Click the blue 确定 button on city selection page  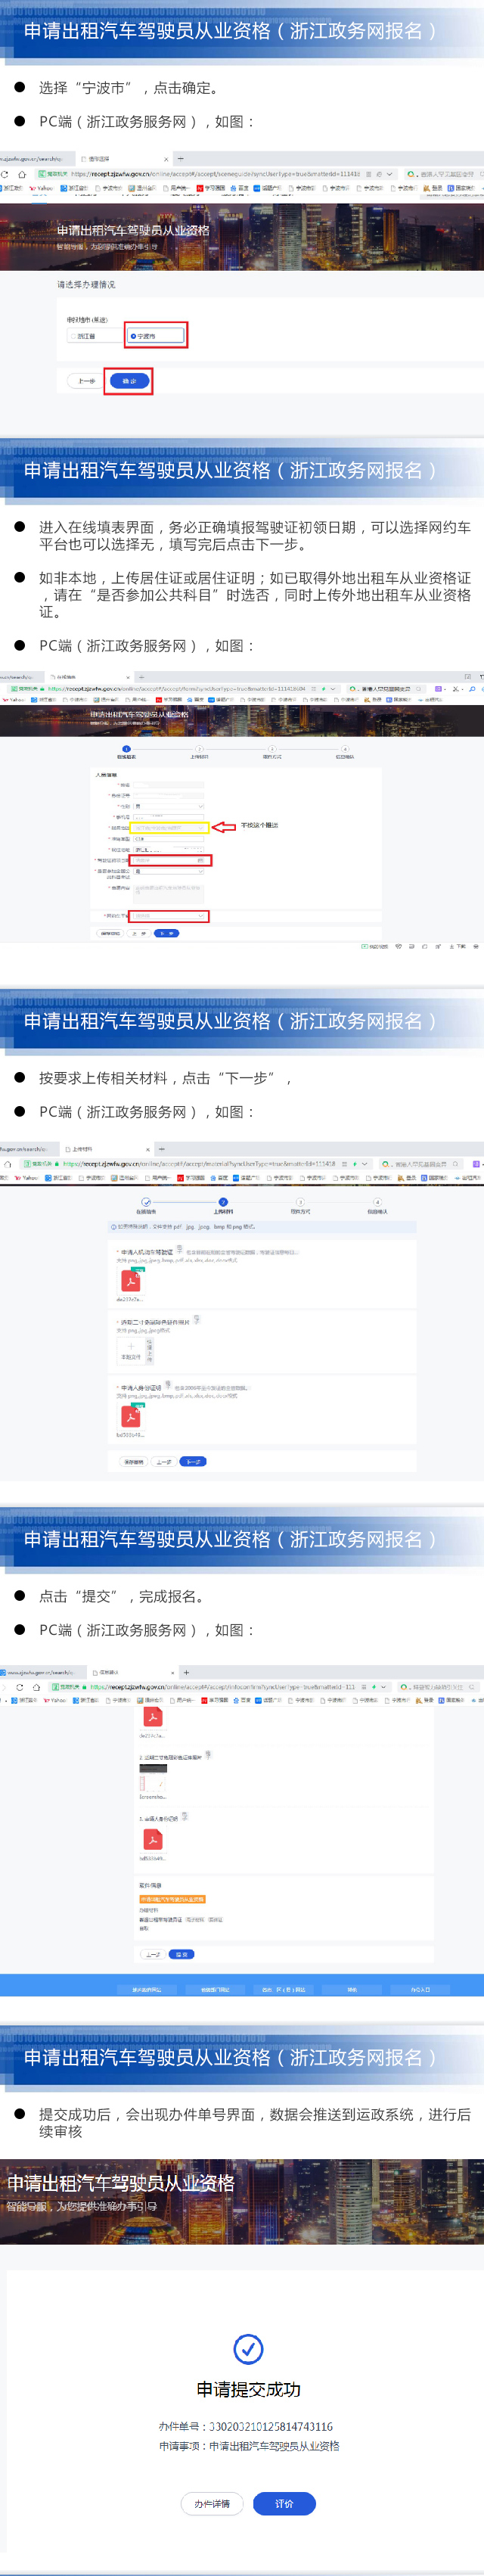pyautogui.click(x=130, y=381)
